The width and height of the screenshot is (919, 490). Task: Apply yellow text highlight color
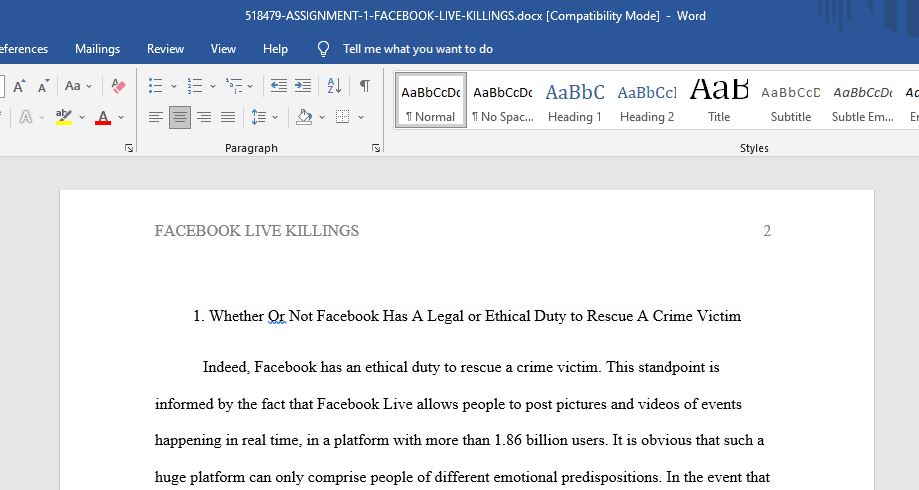(64, 117)
